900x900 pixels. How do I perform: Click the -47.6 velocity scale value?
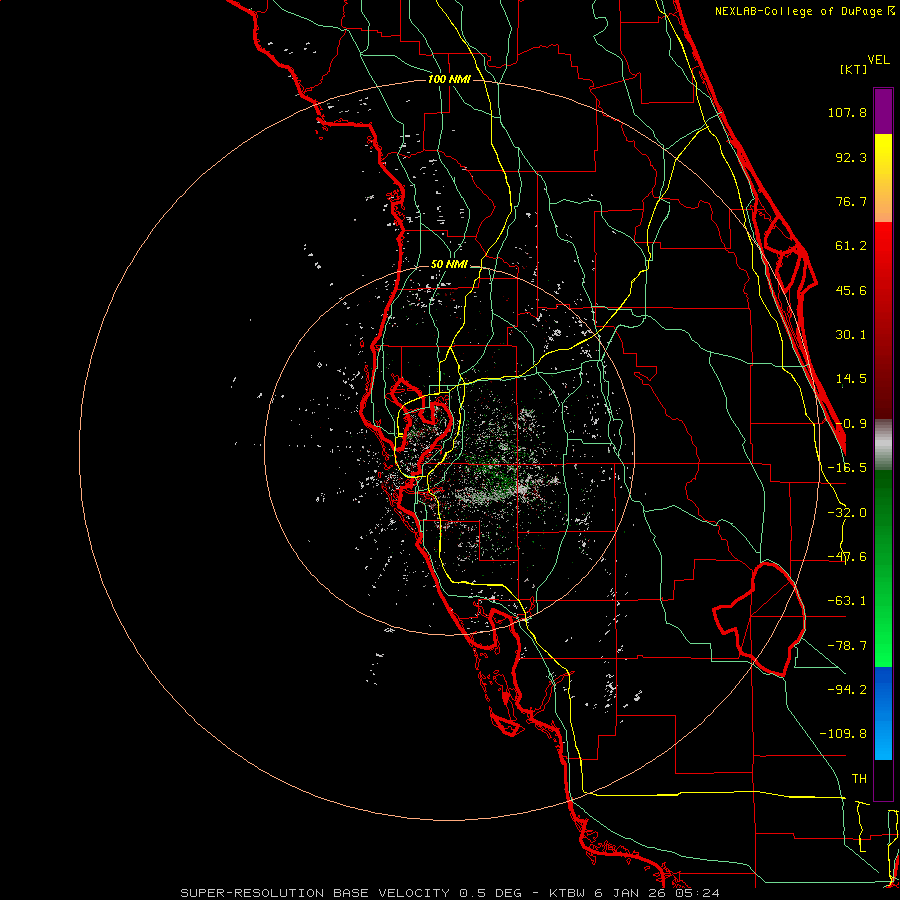coord(847,557)
